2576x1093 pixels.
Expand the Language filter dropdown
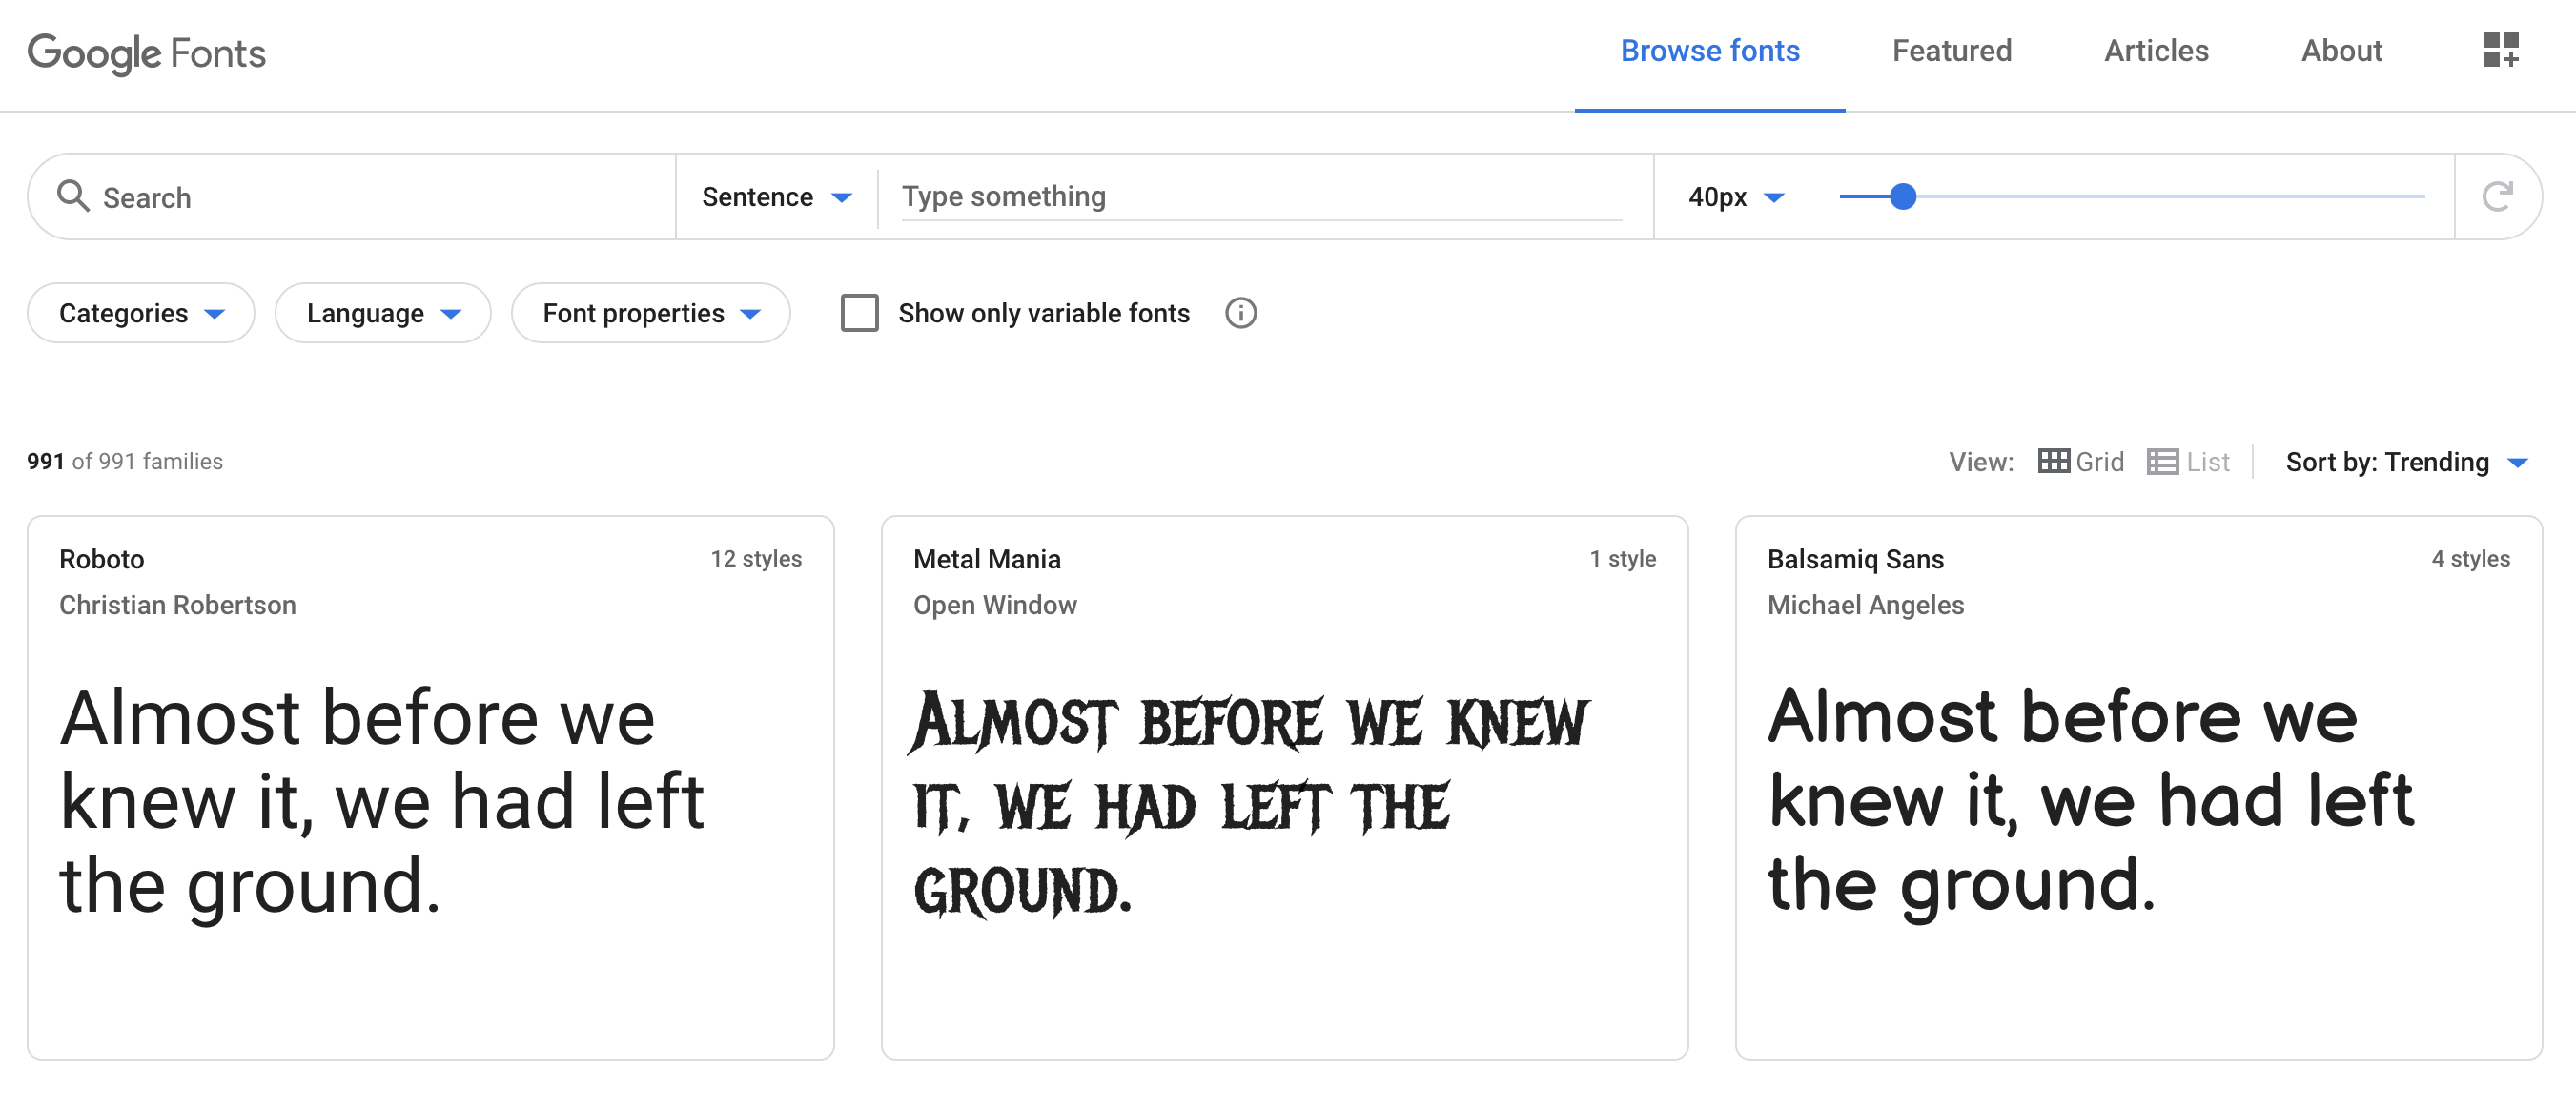(383, 313)
